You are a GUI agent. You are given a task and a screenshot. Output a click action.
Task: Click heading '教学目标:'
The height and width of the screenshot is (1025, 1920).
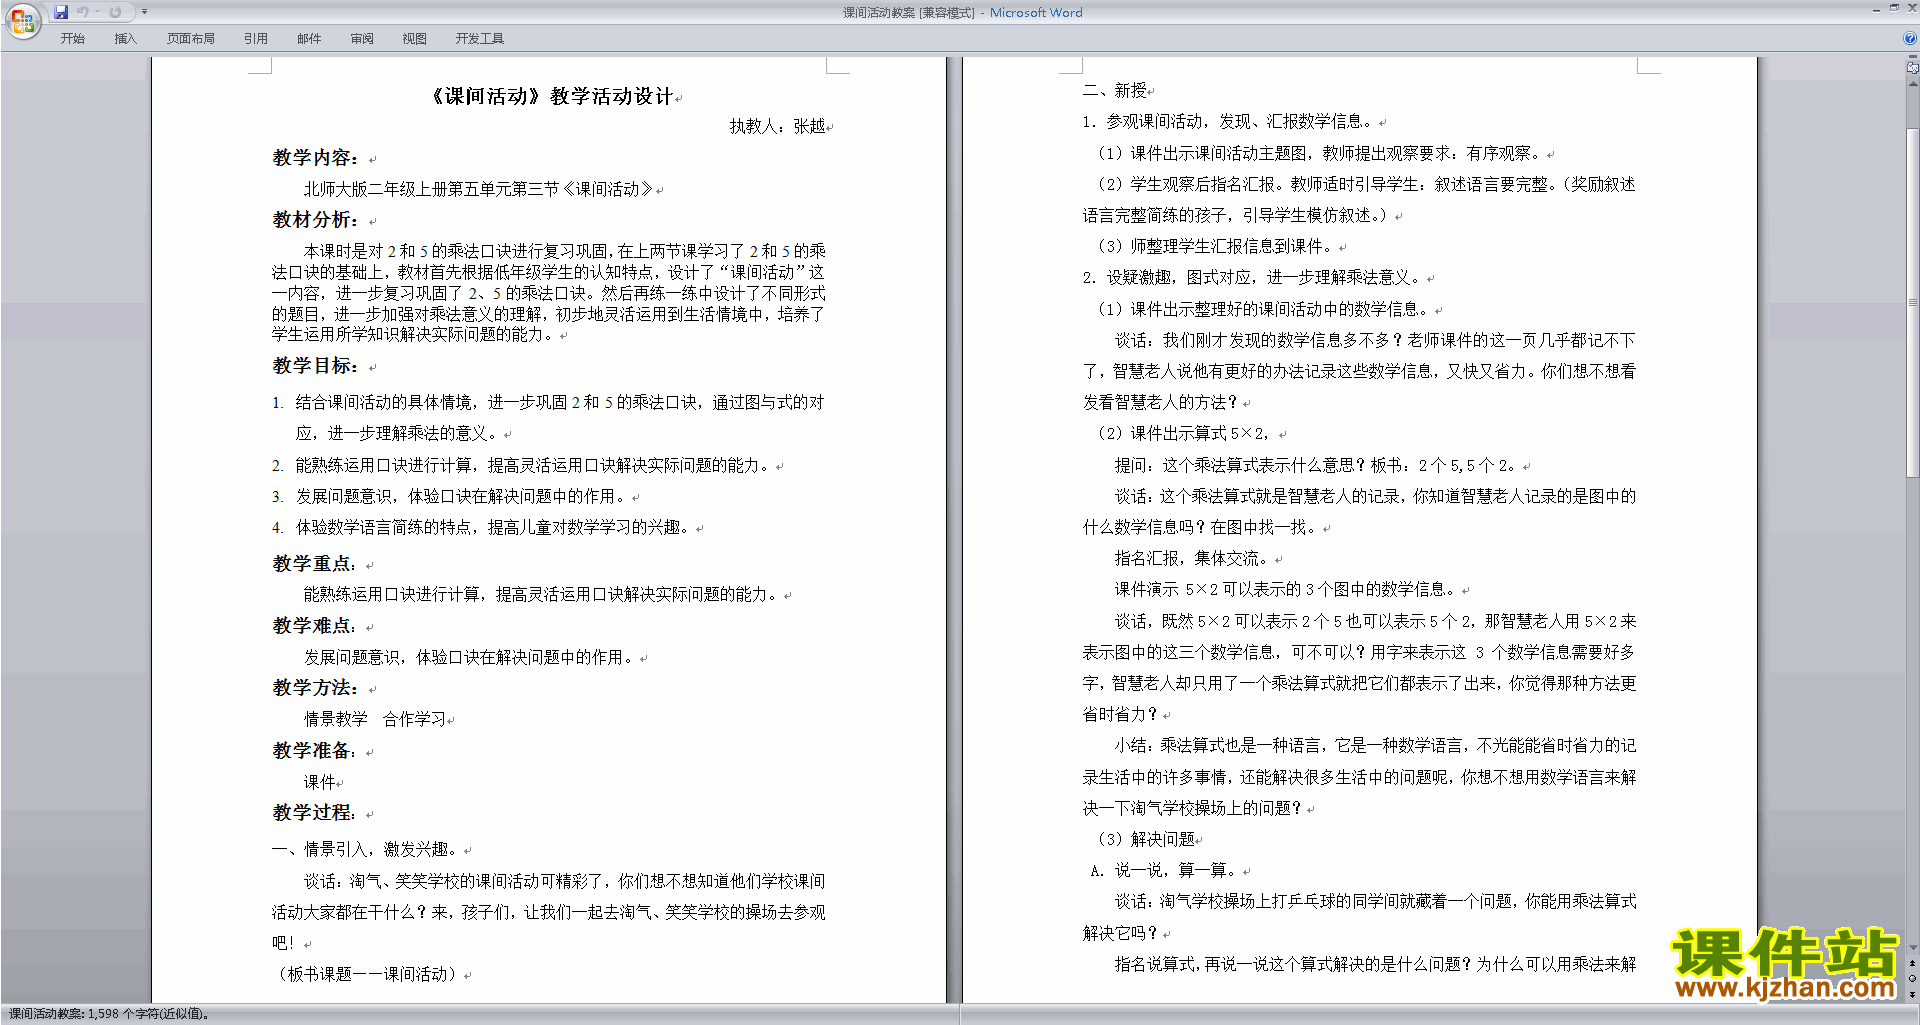[315, 366]
